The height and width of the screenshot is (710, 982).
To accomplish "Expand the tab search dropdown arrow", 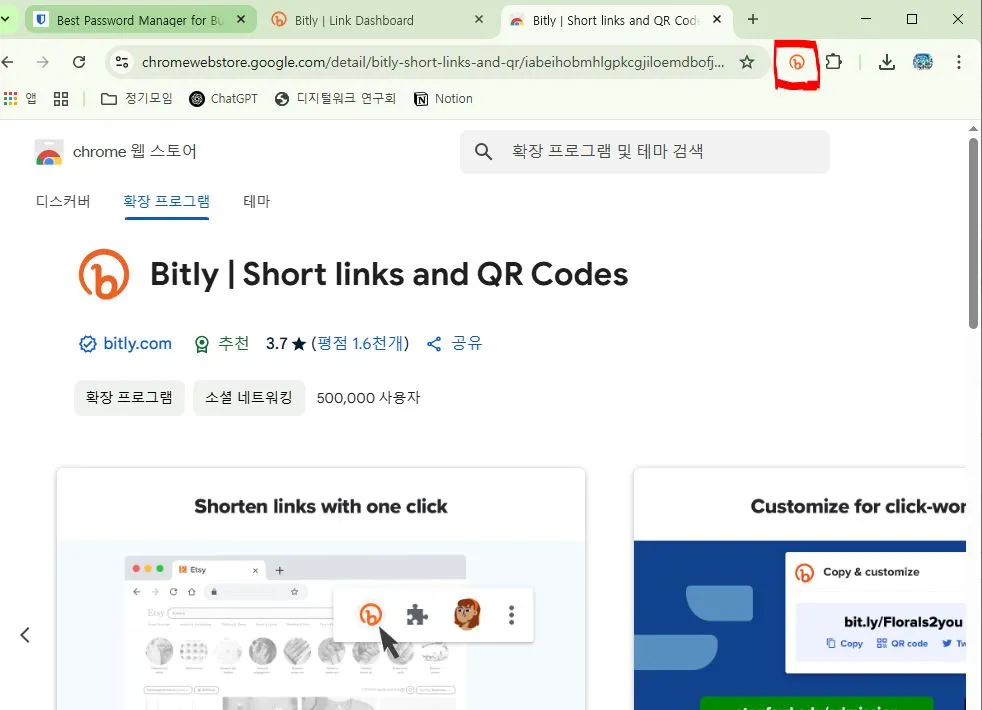I will click(x=5, y=19).
